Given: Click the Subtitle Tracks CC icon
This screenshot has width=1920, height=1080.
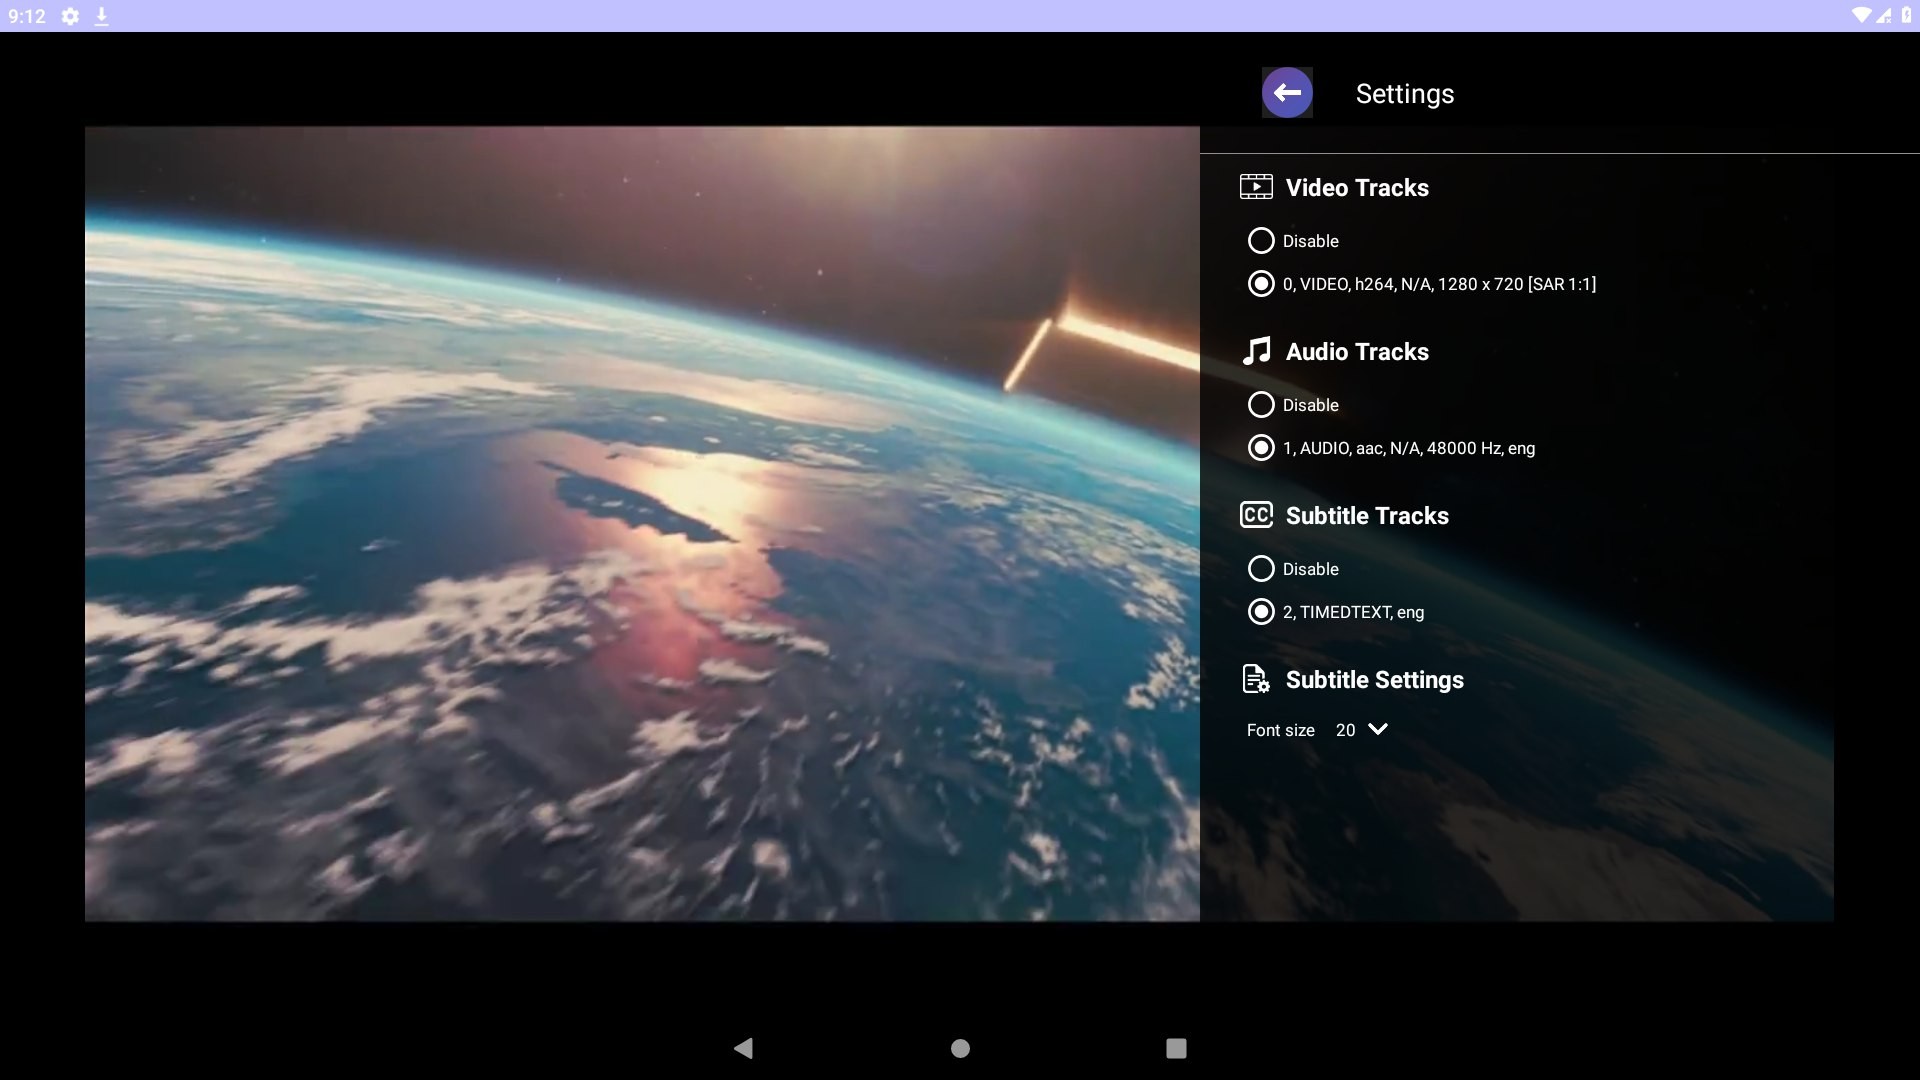Looking at the screenshot, I should (1256, 515).
